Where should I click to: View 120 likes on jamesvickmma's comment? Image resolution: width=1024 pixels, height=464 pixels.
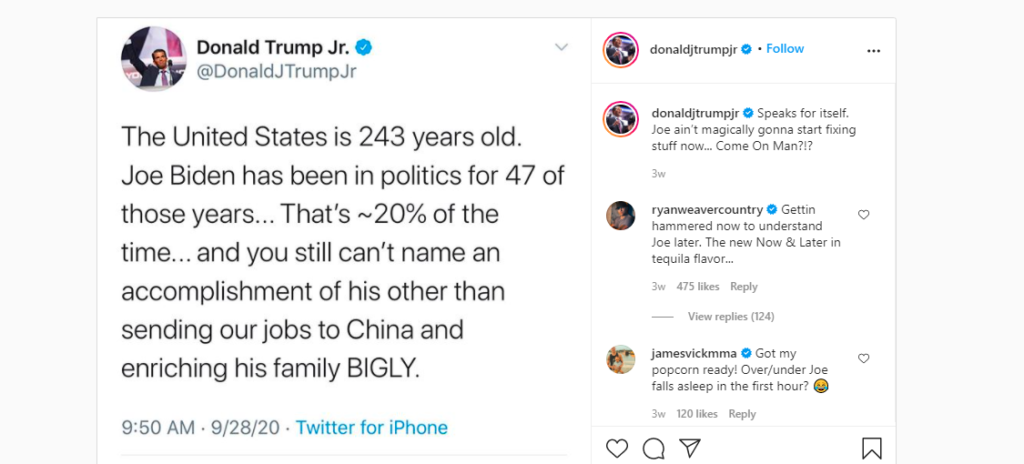click(697, 414)
